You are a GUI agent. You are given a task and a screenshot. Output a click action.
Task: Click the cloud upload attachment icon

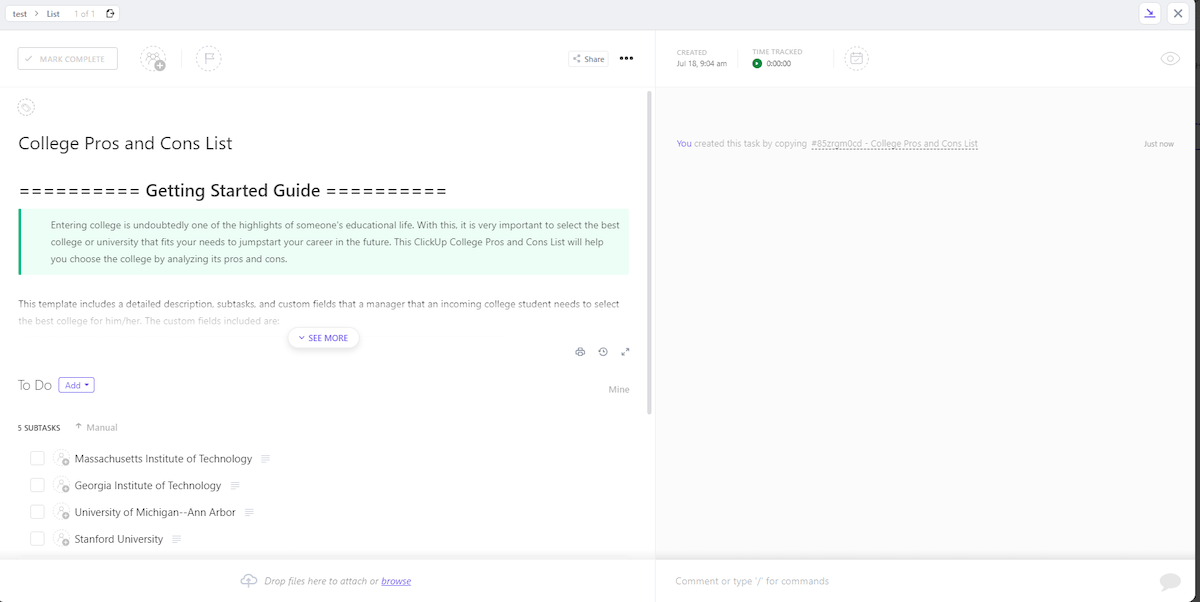[x=249, y=581]
